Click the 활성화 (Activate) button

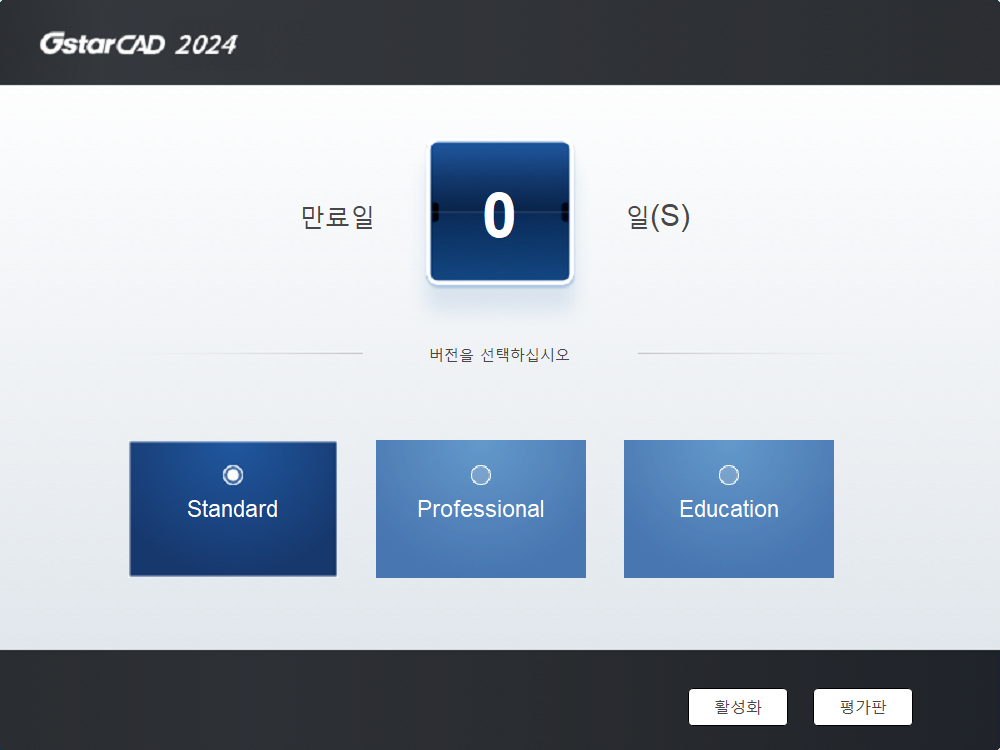pos(738,707)
